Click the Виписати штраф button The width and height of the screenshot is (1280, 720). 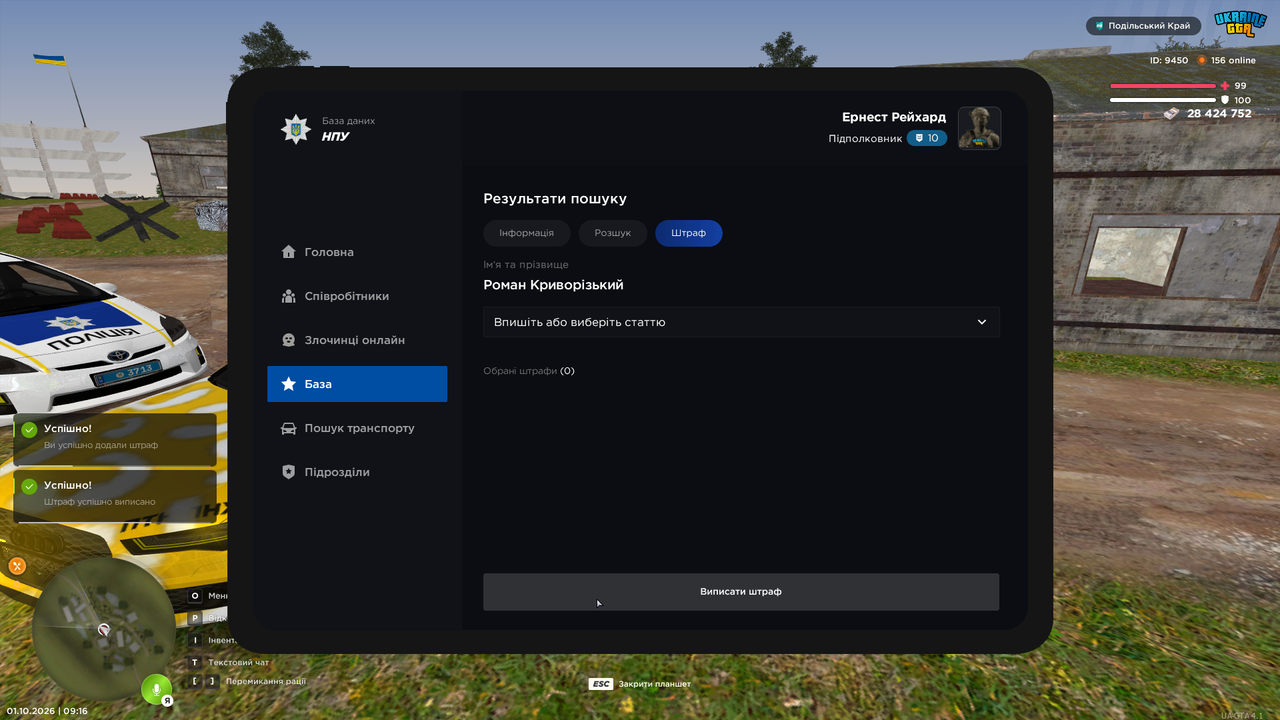pos(741,592)
